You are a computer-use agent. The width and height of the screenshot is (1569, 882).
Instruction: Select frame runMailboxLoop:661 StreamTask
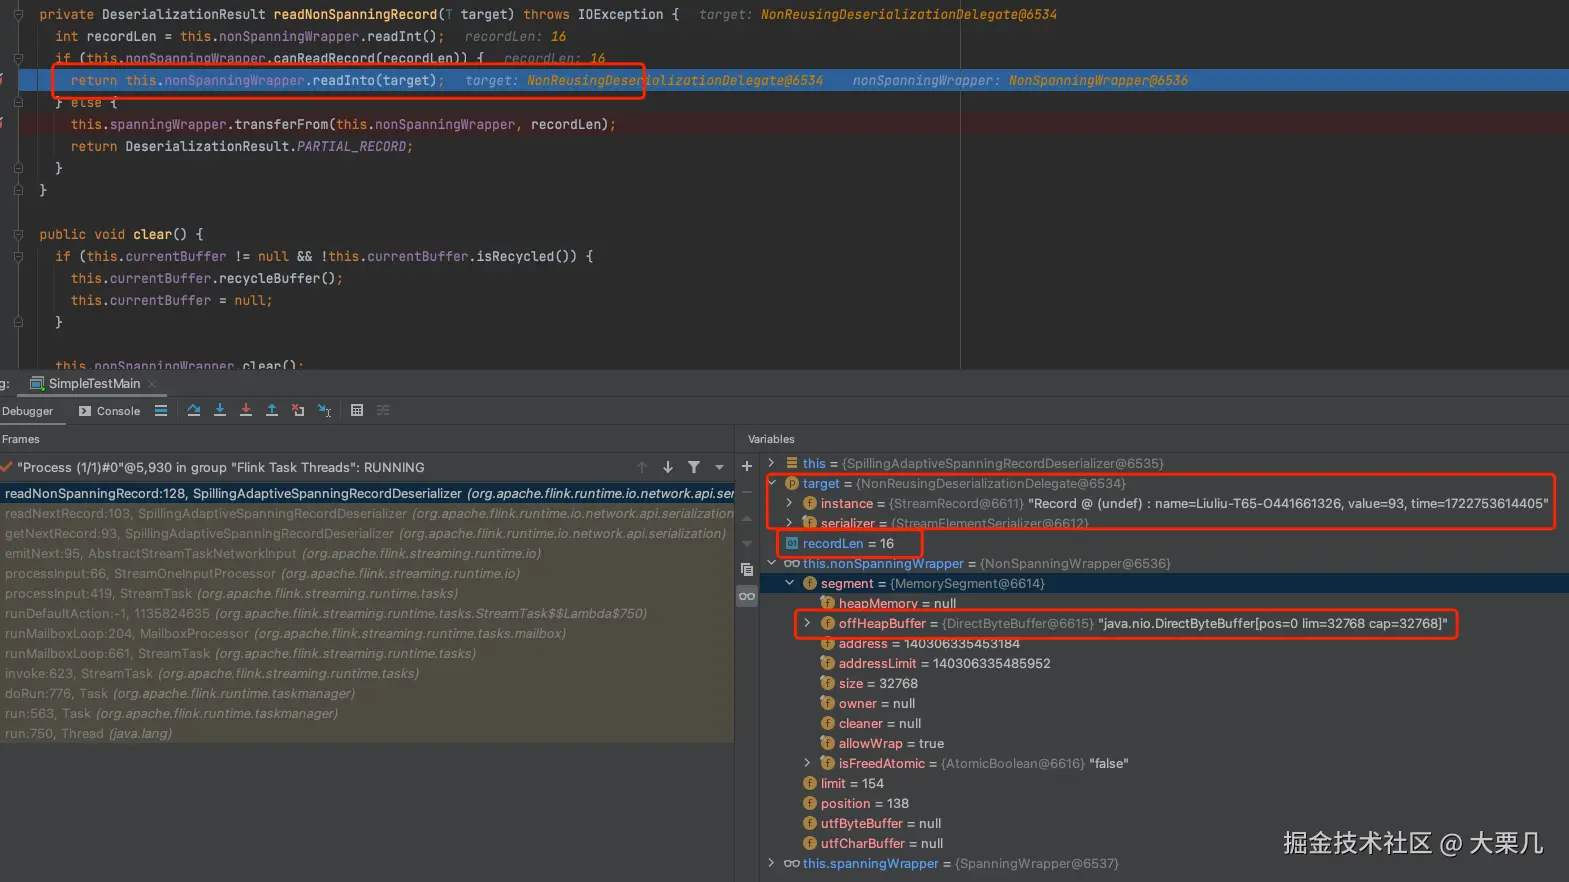click(x=367, y=653)
